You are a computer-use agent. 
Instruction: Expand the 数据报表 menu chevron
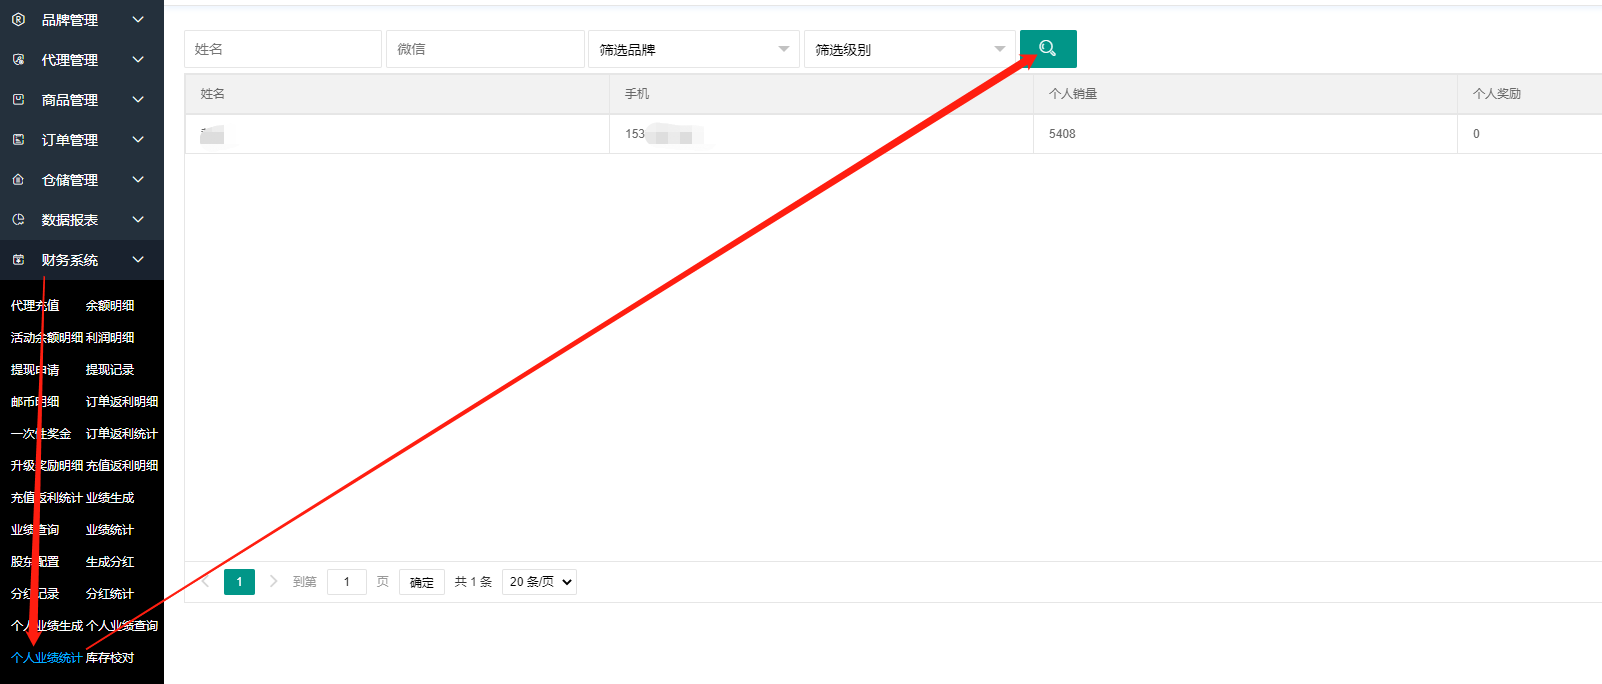coord(138,220)
